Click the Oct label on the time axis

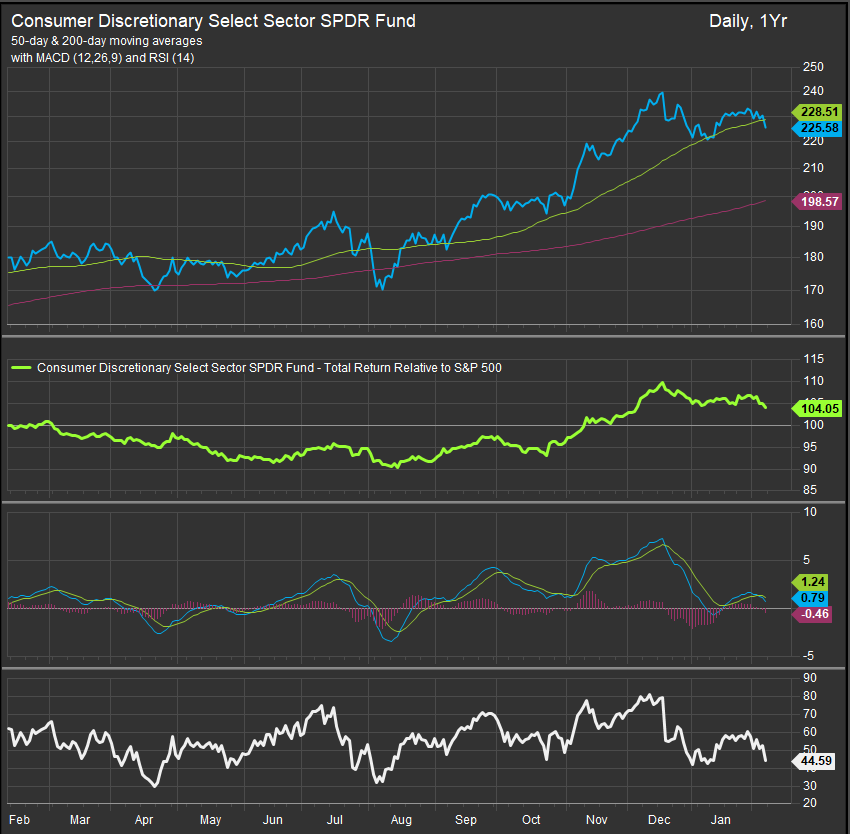pyautogui.click(x=531, y=820)
